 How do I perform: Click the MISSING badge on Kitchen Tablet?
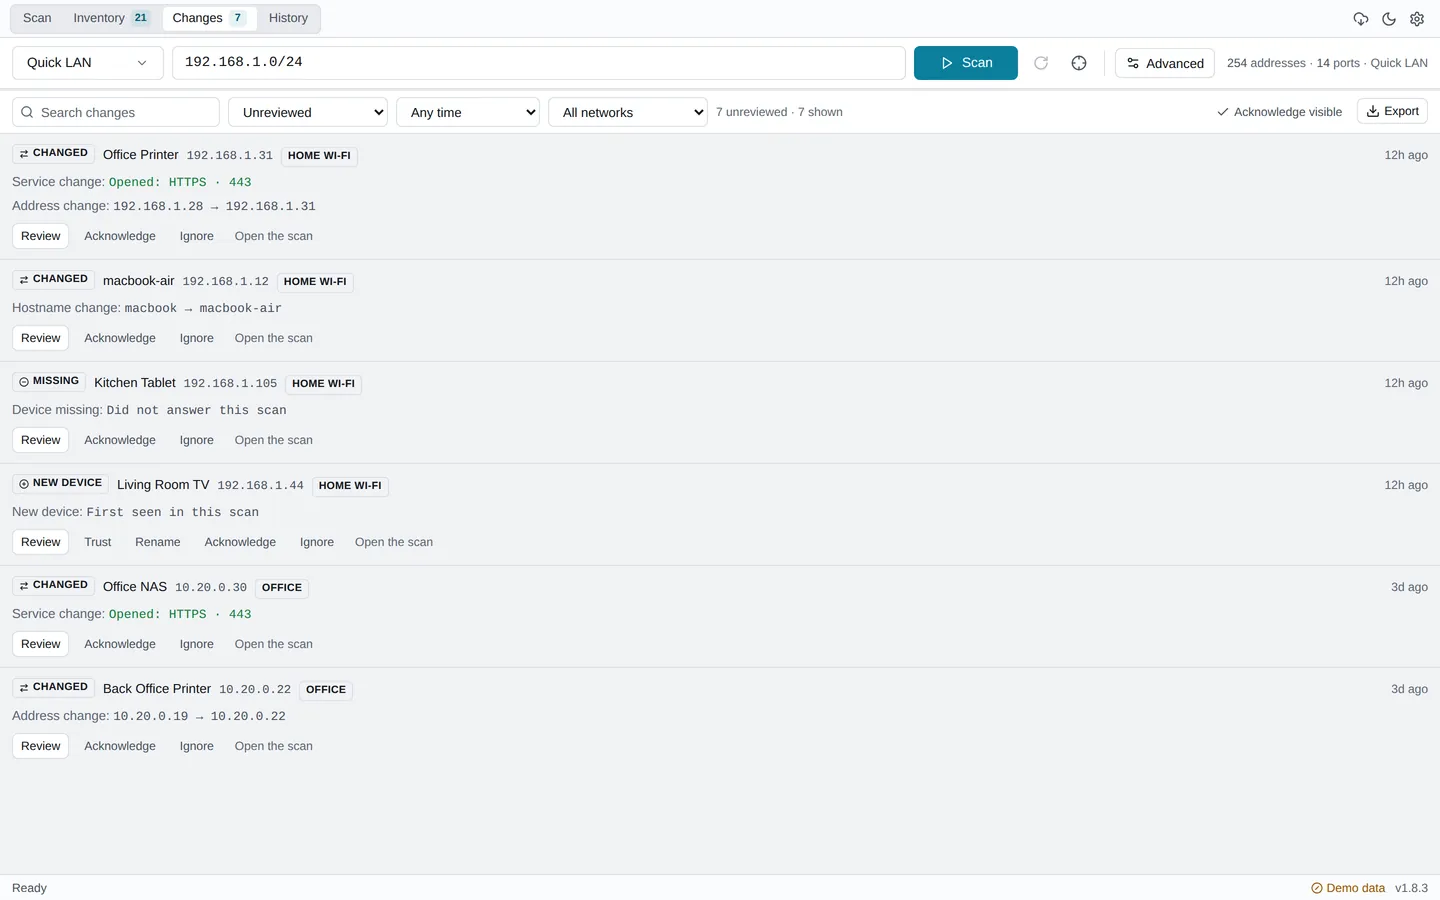tap(49, 382)
